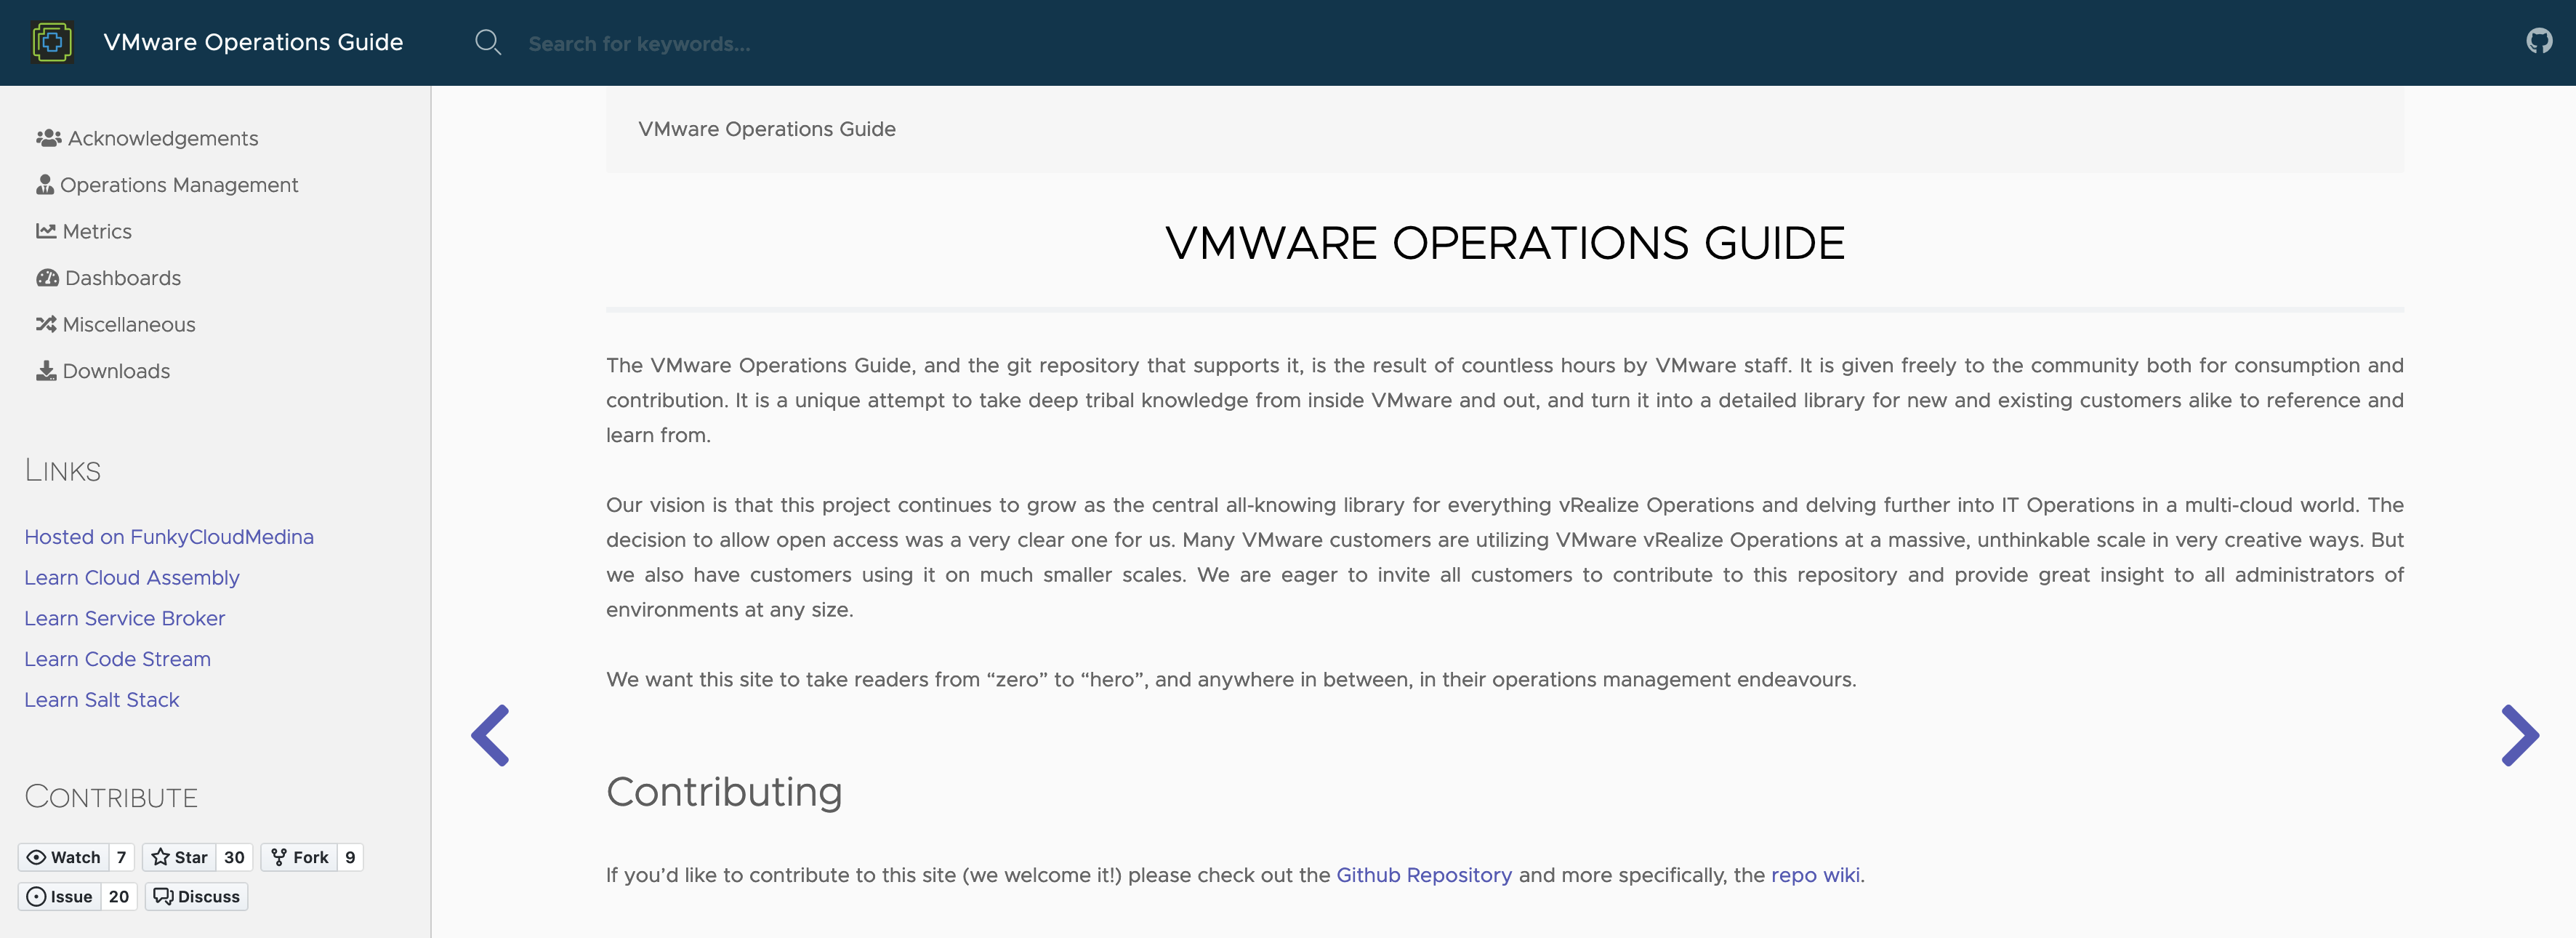Go to next page using right chevron

click(2519, 735)
